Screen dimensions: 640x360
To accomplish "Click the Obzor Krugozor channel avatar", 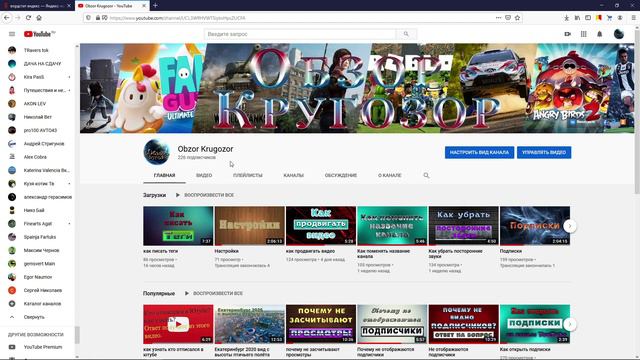I will point(156,152).
